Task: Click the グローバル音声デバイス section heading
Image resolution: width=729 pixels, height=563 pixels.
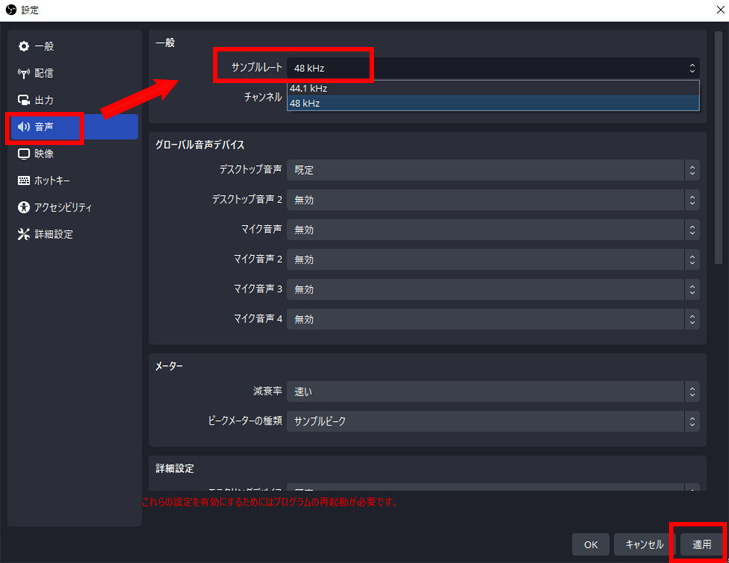Action: point(200,145)
